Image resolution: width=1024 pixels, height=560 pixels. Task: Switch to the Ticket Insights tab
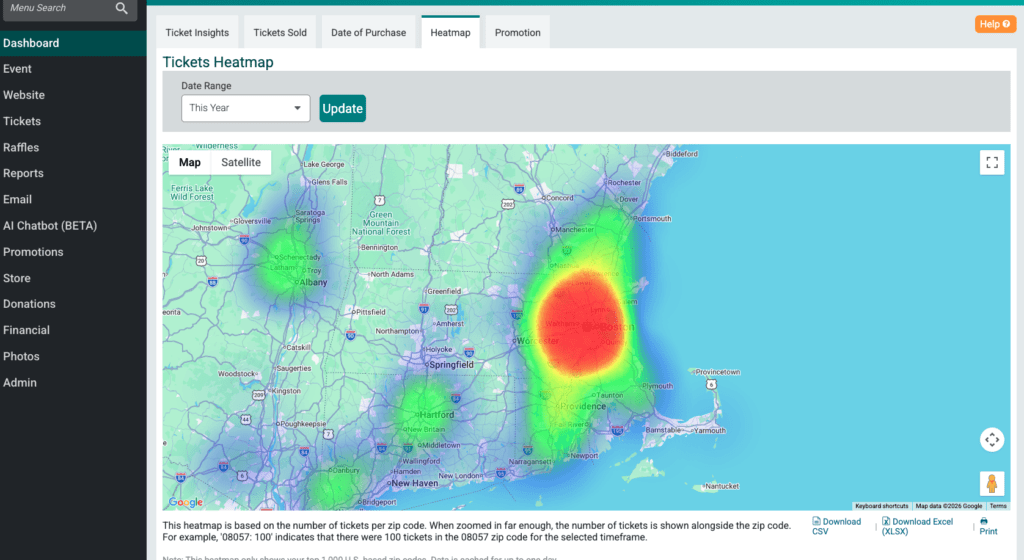pyautogui.click(x=197, y=33)
